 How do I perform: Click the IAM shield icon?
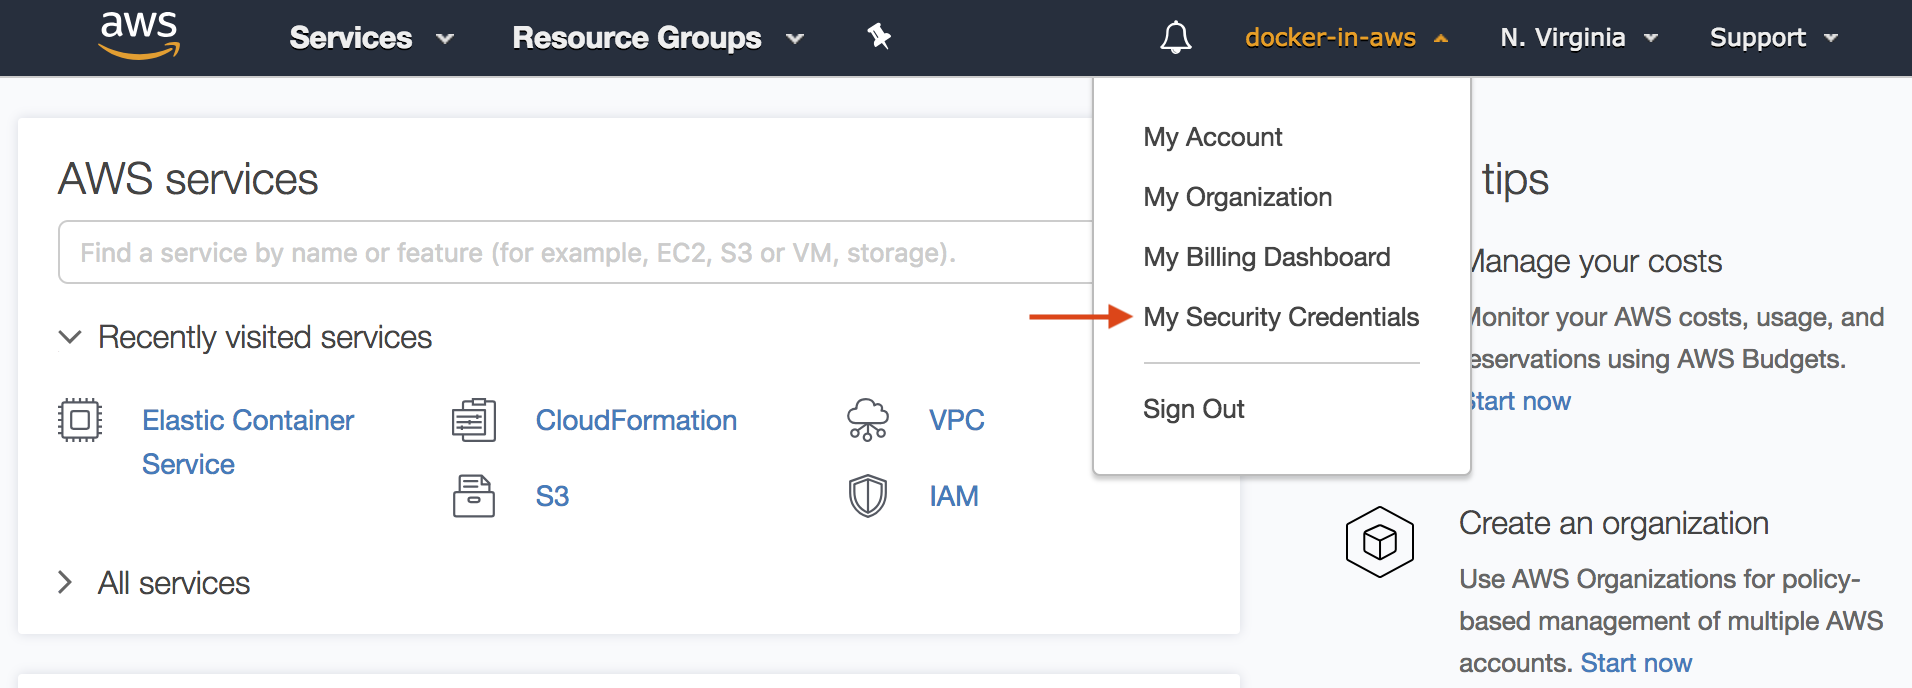coord(867,496)
